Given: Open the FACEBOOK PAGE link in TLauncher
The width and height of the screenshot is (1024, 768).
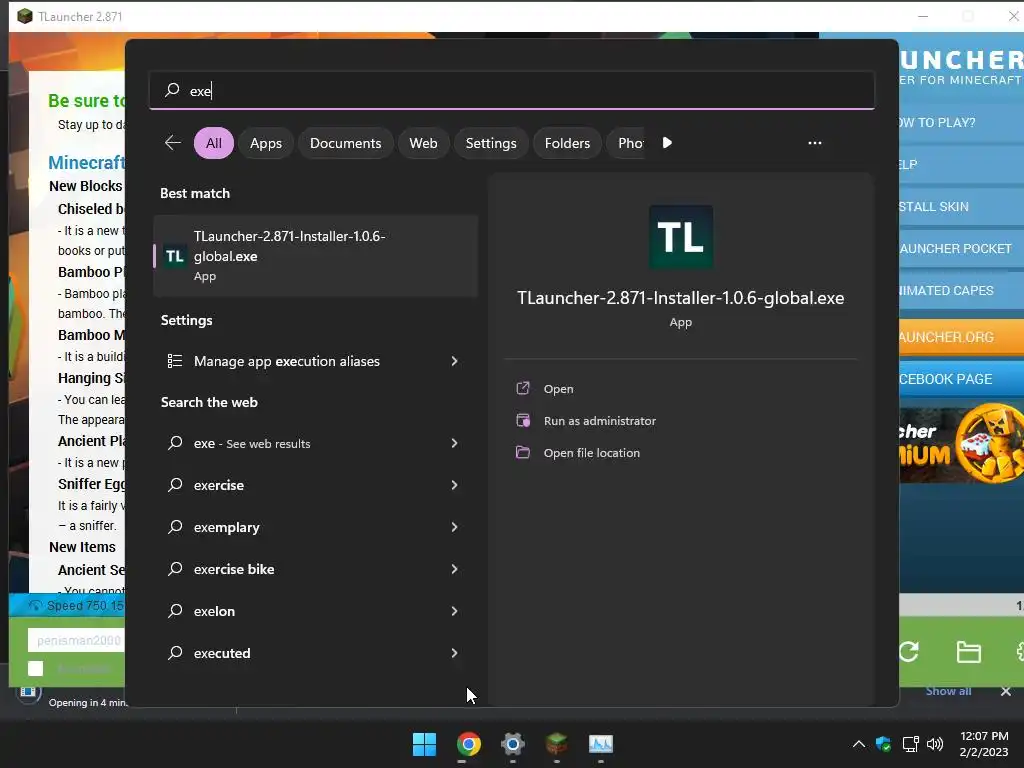Looking at the screenshot, I should point(961,379).
